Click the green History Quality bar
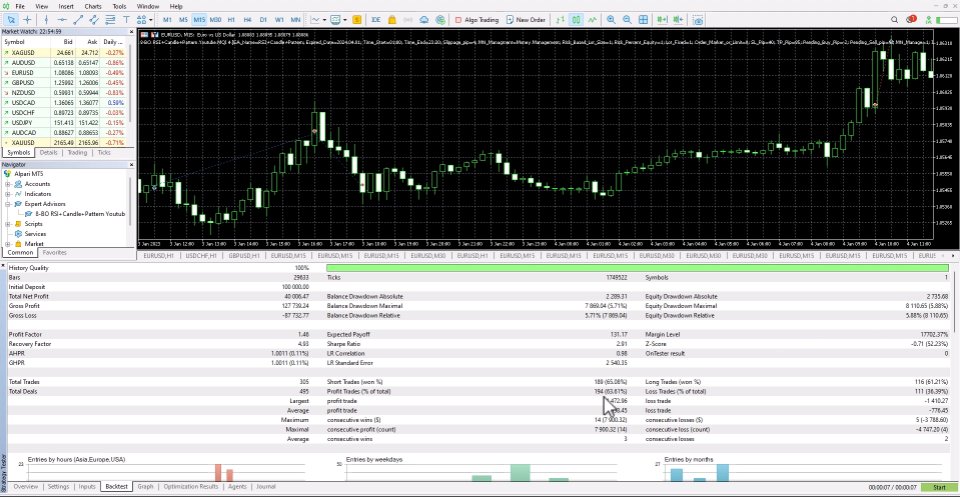Image resolution: width=960 pixels, height=497 pixels. 637,268
